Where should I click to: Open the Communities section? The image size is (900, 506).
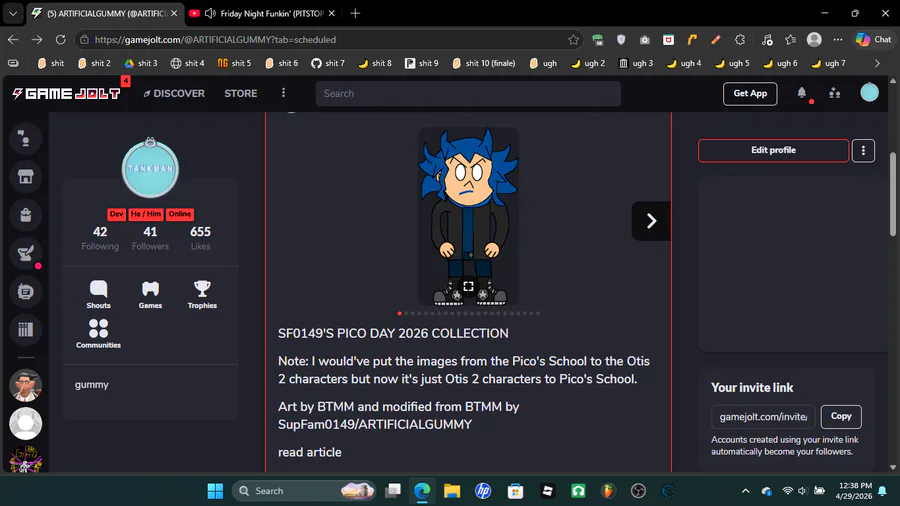[x=98, y=334]
